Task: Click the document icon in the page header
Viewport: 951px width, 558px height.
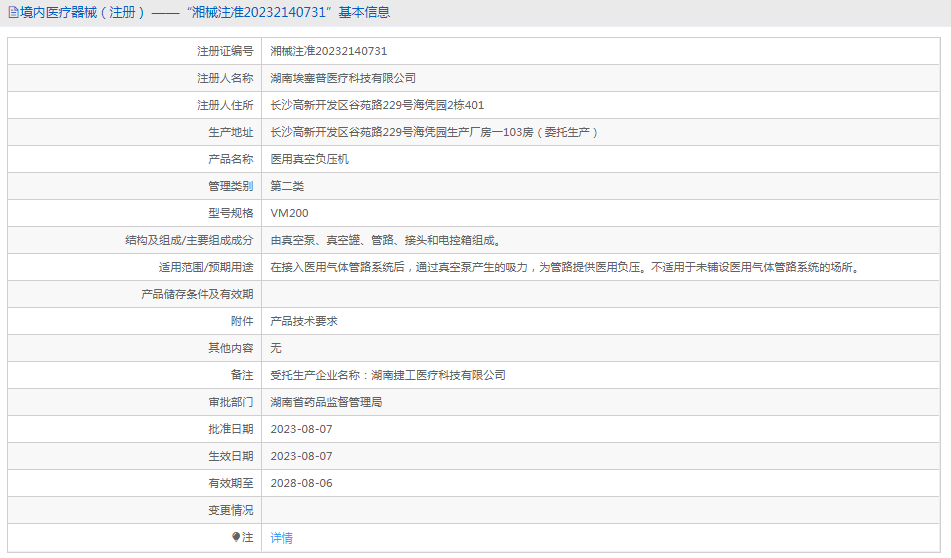Action: click(13, 13)
